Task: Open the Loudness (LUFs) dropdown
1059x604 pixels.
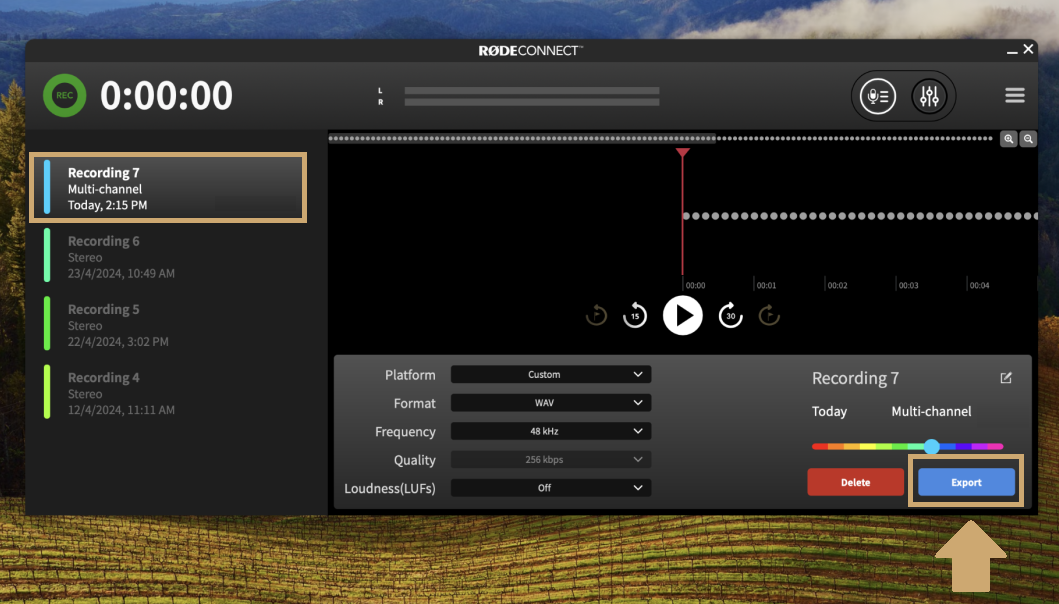Action: tap(550, 488)
